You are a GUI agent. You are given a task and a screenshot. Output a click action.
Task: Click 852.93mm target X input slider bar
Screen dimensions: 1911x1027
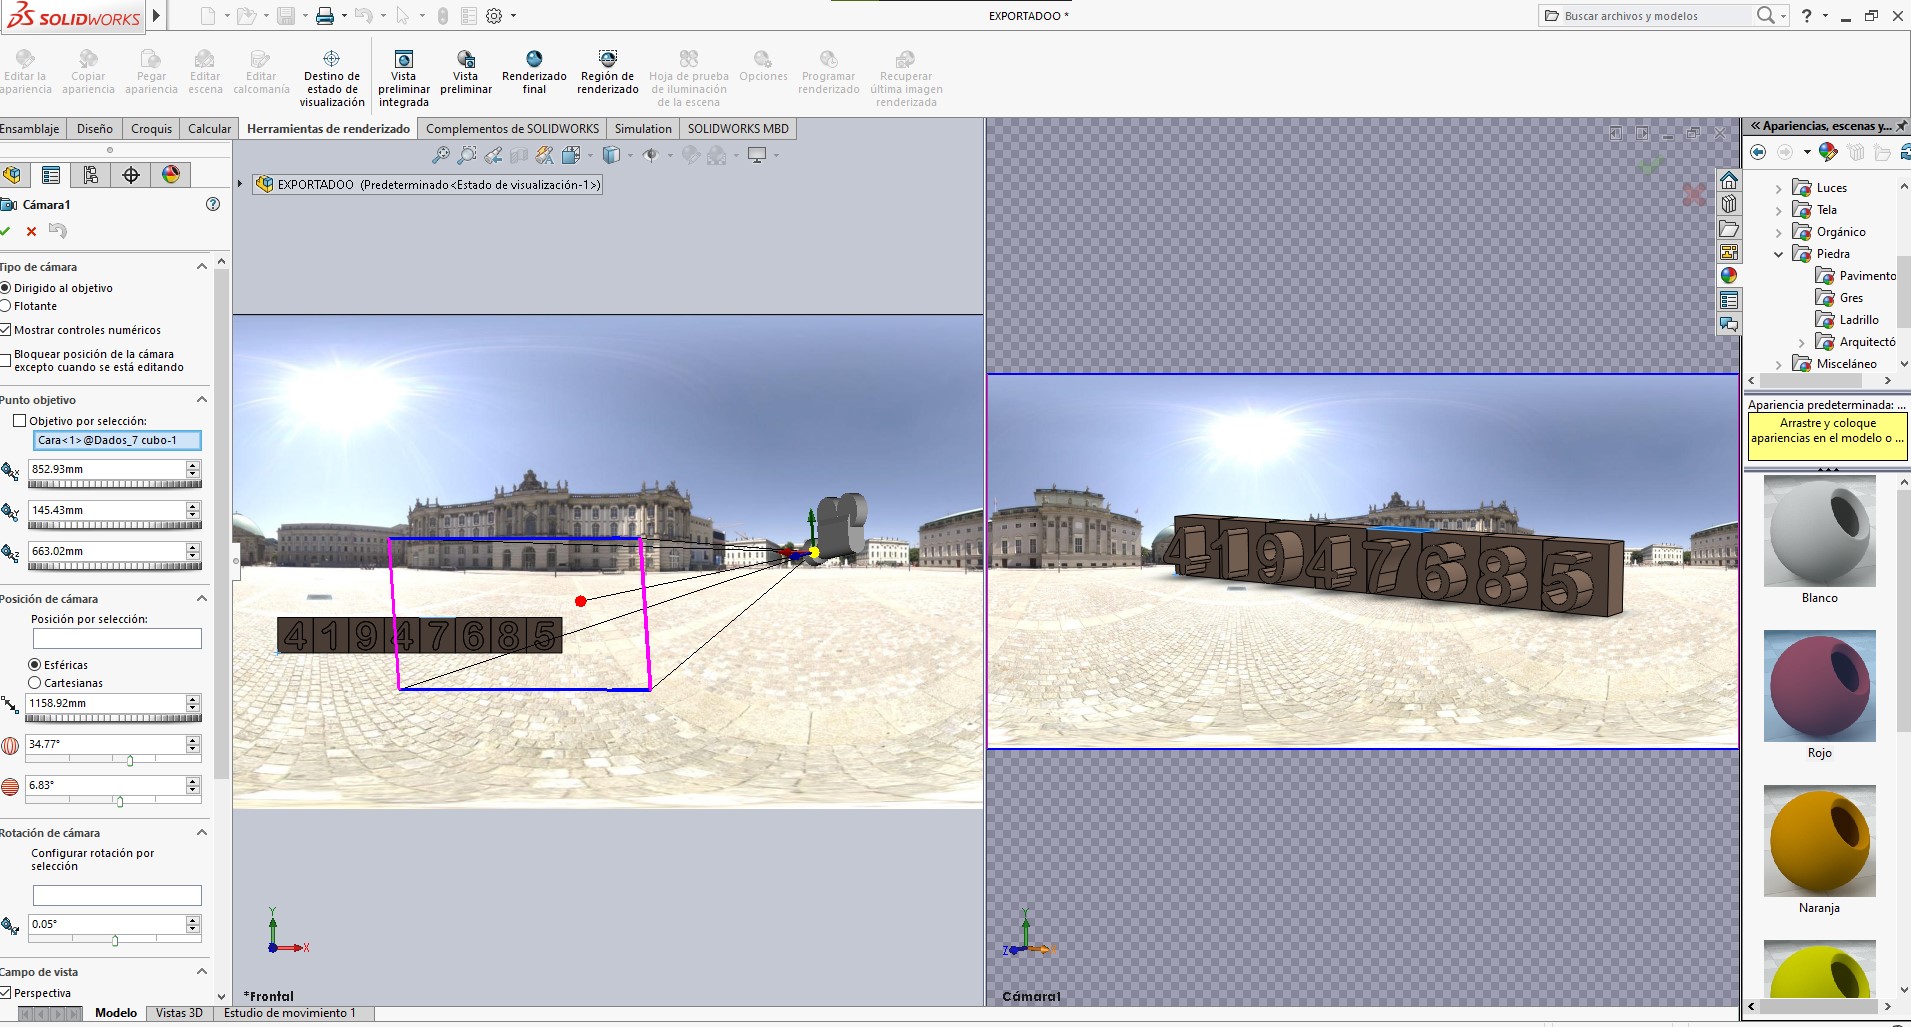pyautogui.click(x=115, y=485)
